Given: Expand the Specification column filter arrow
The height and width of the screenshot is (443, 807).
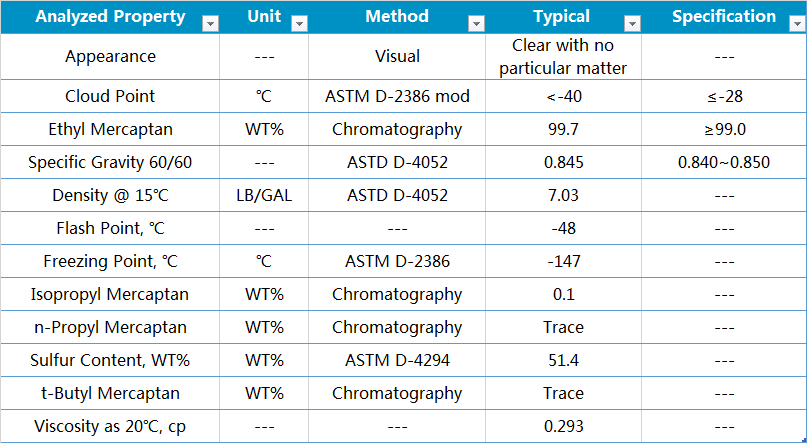Looking at the screenshot, I should click(x=795, y=24).
